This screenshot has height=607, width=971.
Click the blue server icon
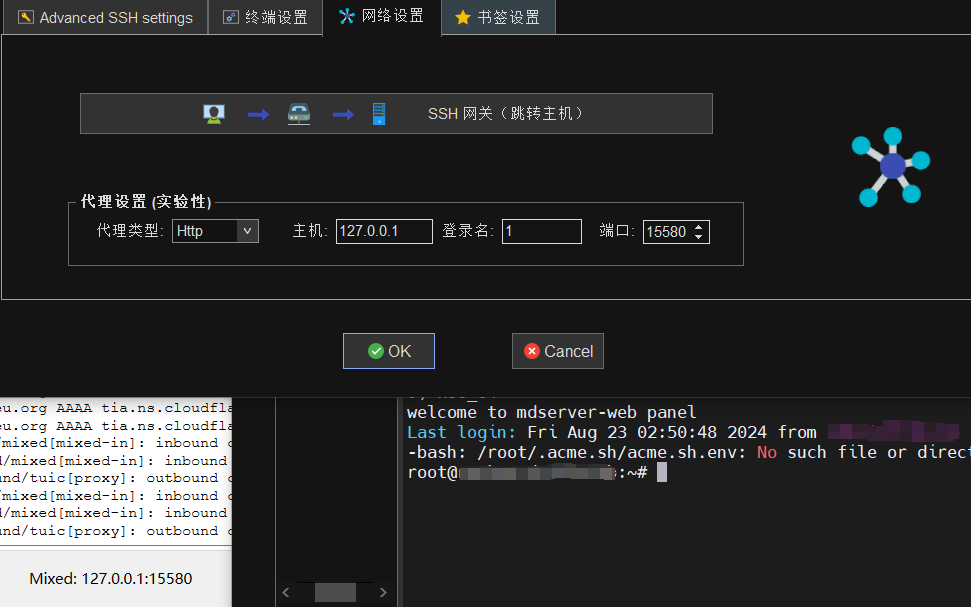(379, 114)
